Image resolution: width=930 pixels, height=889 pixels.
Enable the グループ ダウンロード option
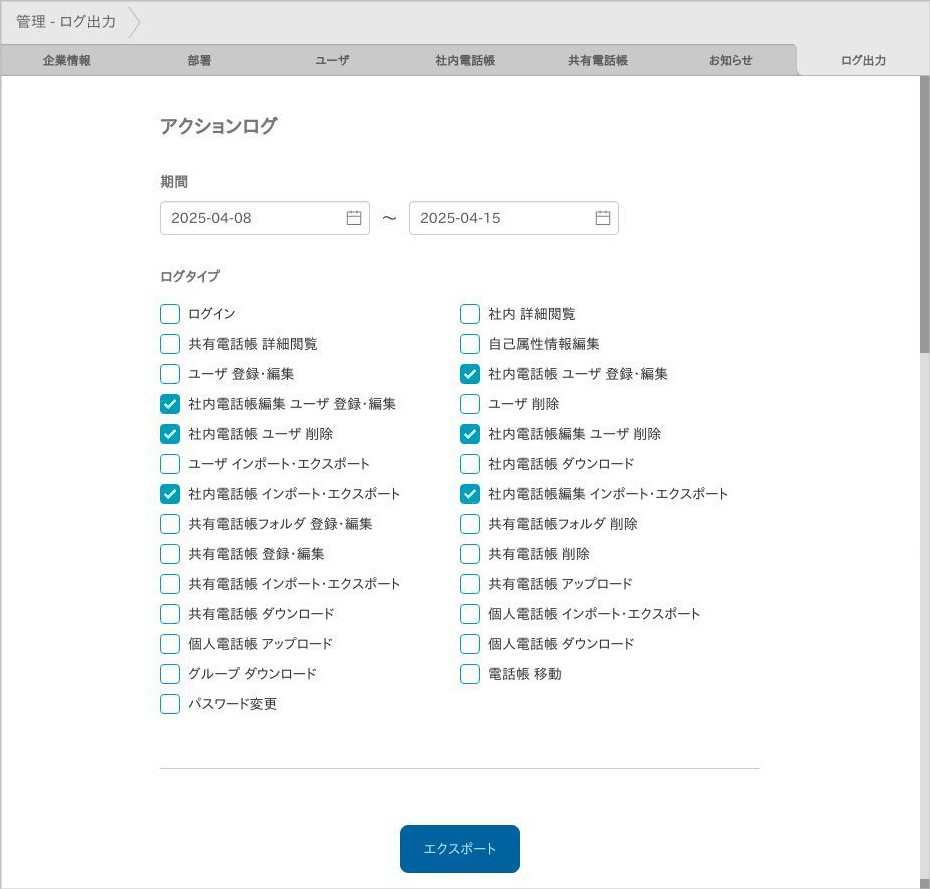[x=170, y=674]
